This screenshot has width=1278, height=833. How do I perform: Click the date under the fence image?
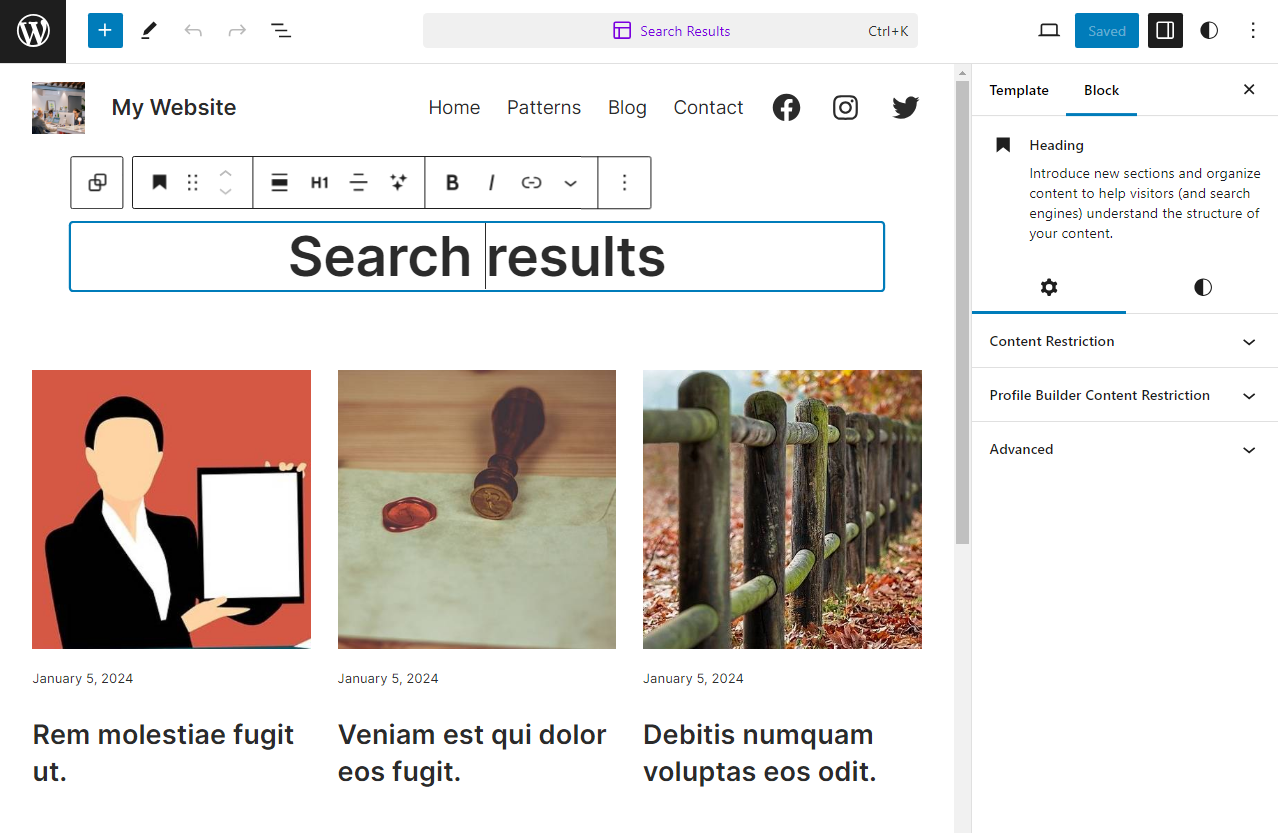693,678
